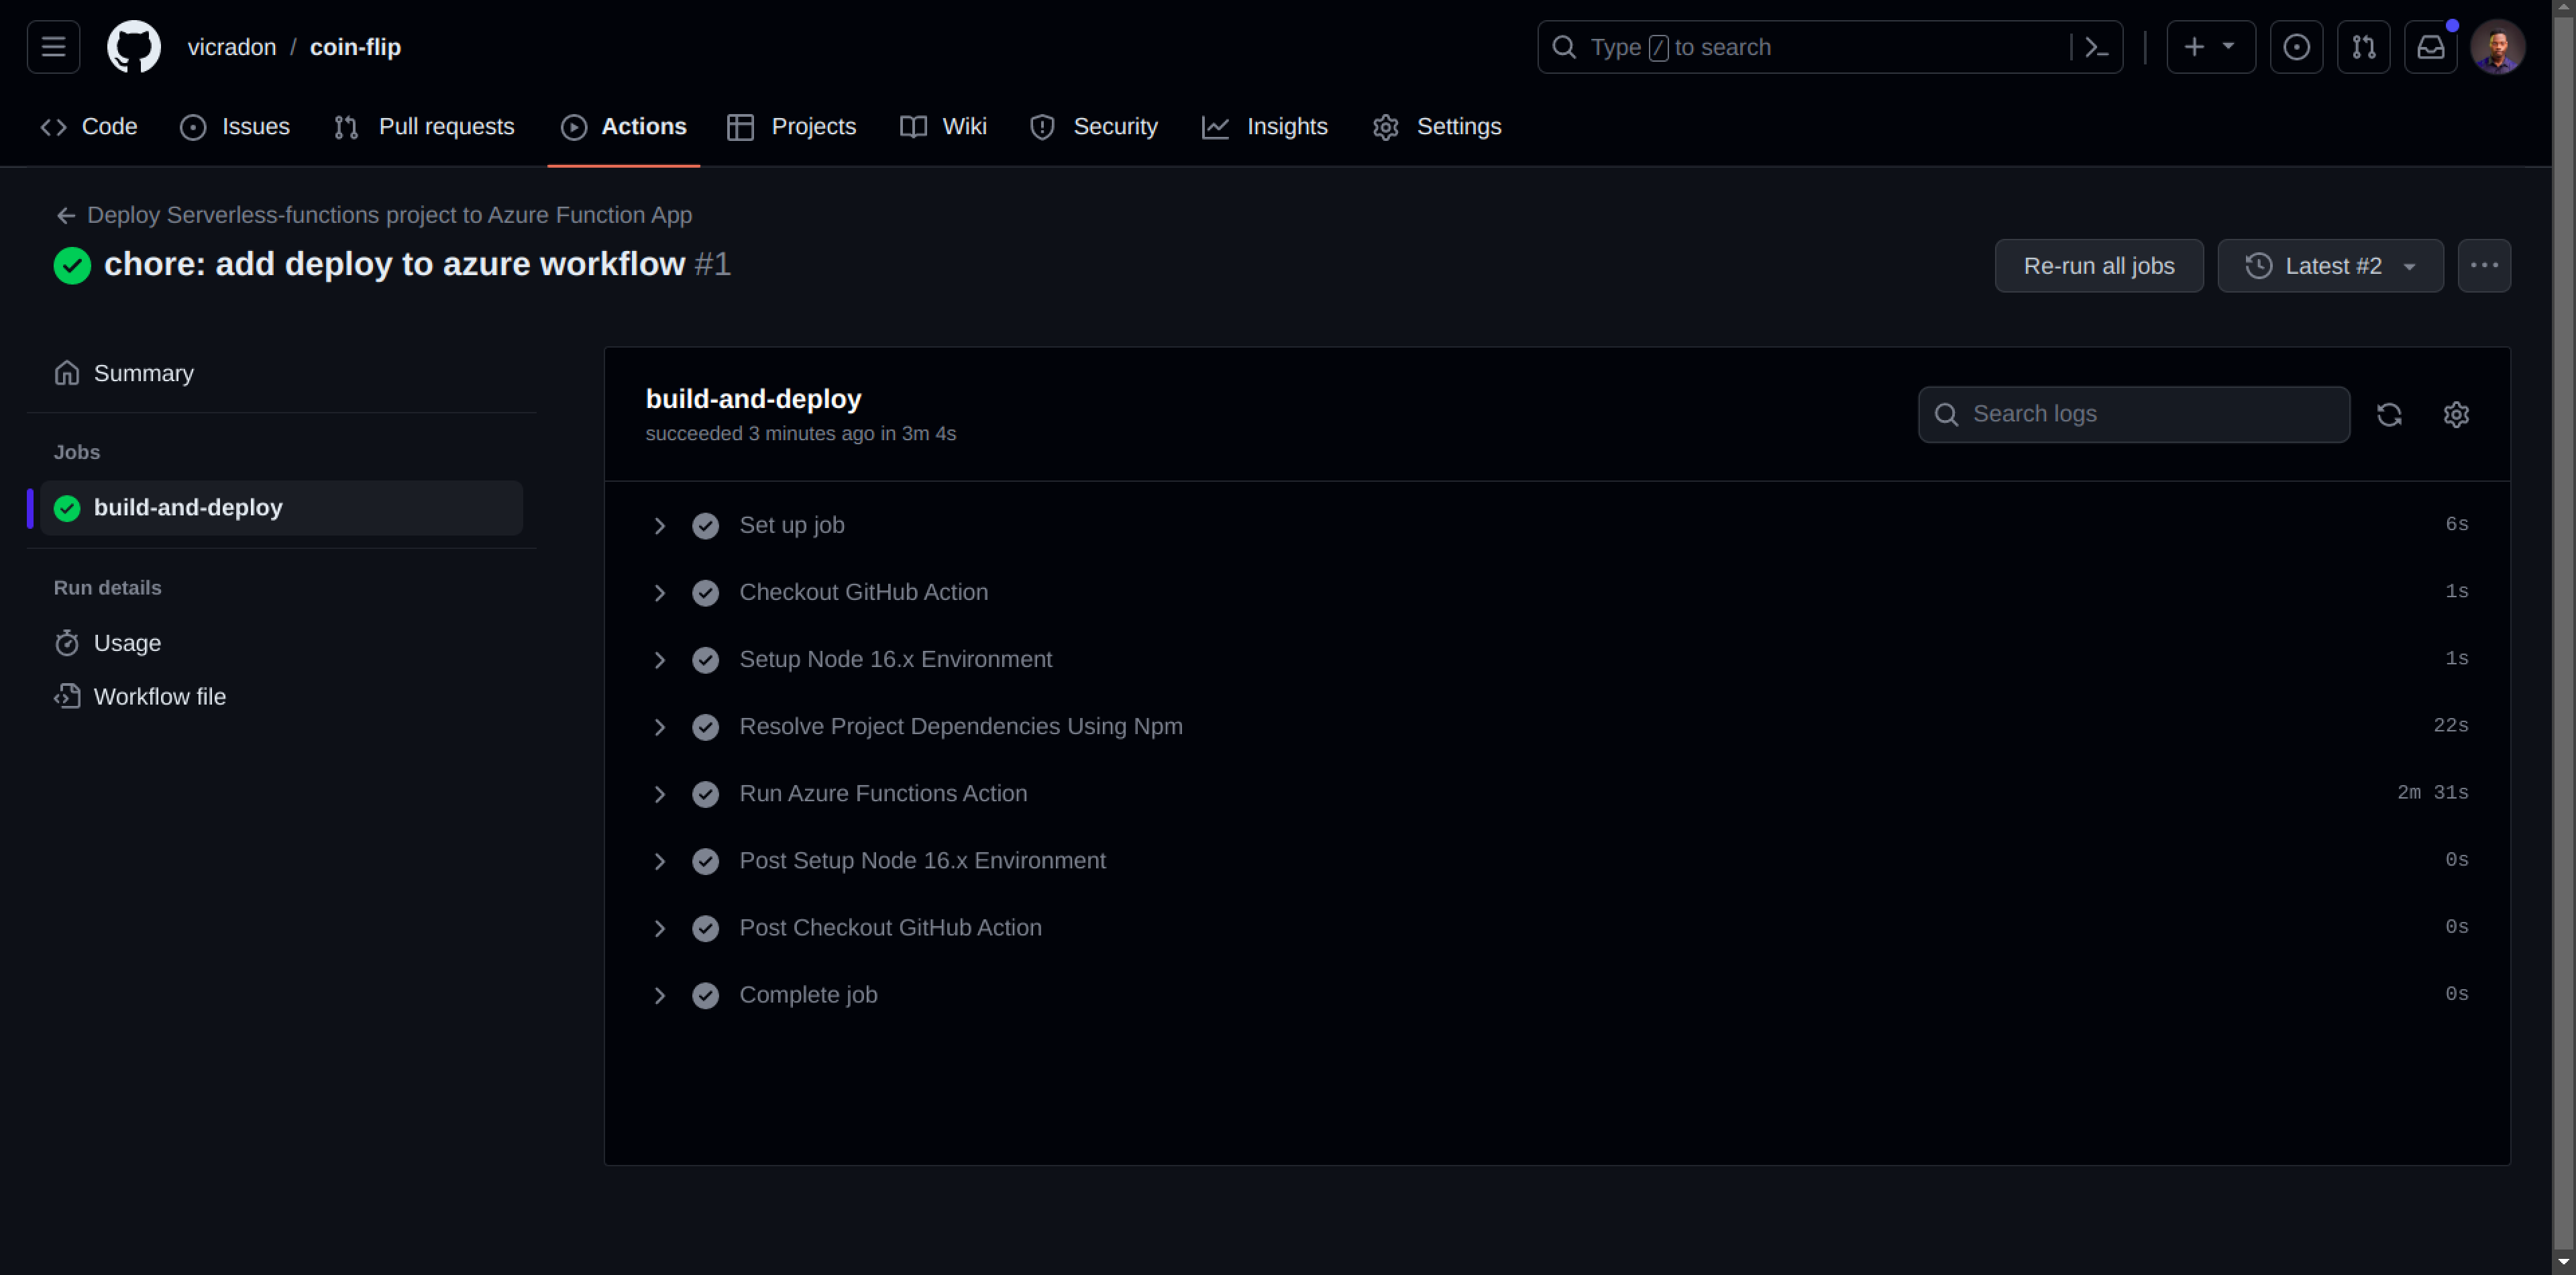Expand Resolve Project Dependencies Using Npm step
Screen dimensions: 2576x1275
click(660, 727)
